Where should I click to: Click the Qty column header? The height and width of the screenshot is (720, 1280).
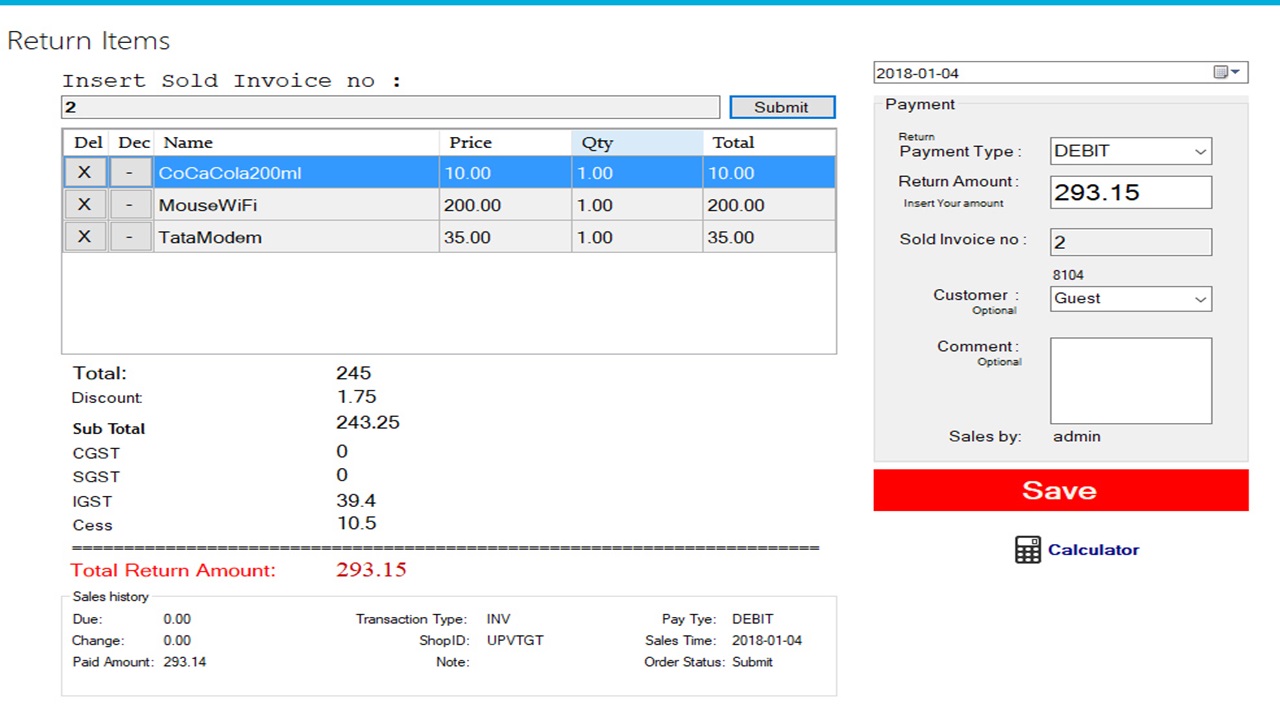coord(637,143)
